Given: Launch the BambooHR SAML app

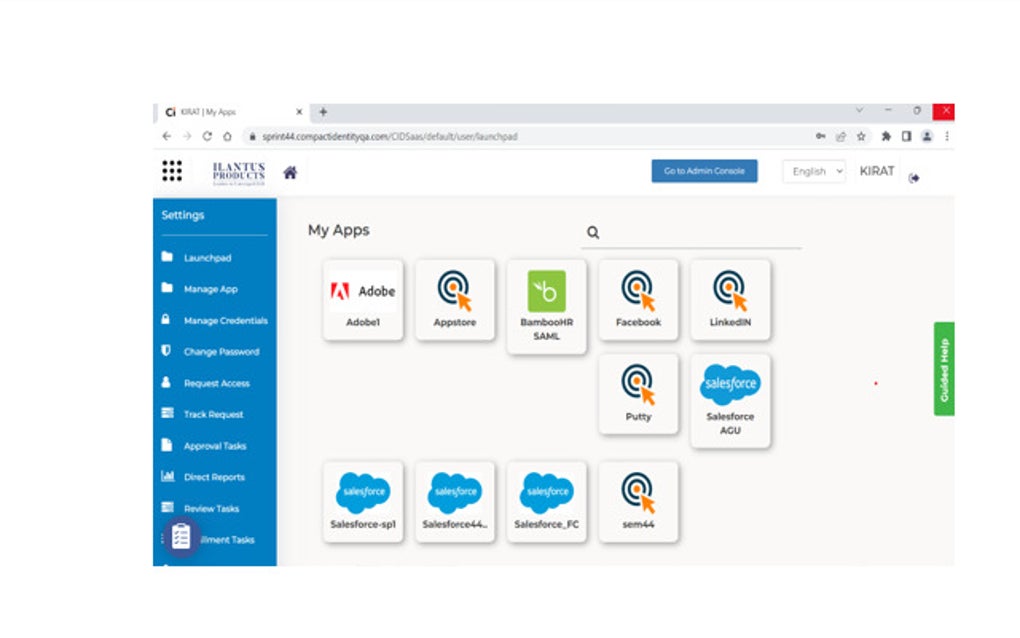Looking at the screenshot, I should pos(546,306).
